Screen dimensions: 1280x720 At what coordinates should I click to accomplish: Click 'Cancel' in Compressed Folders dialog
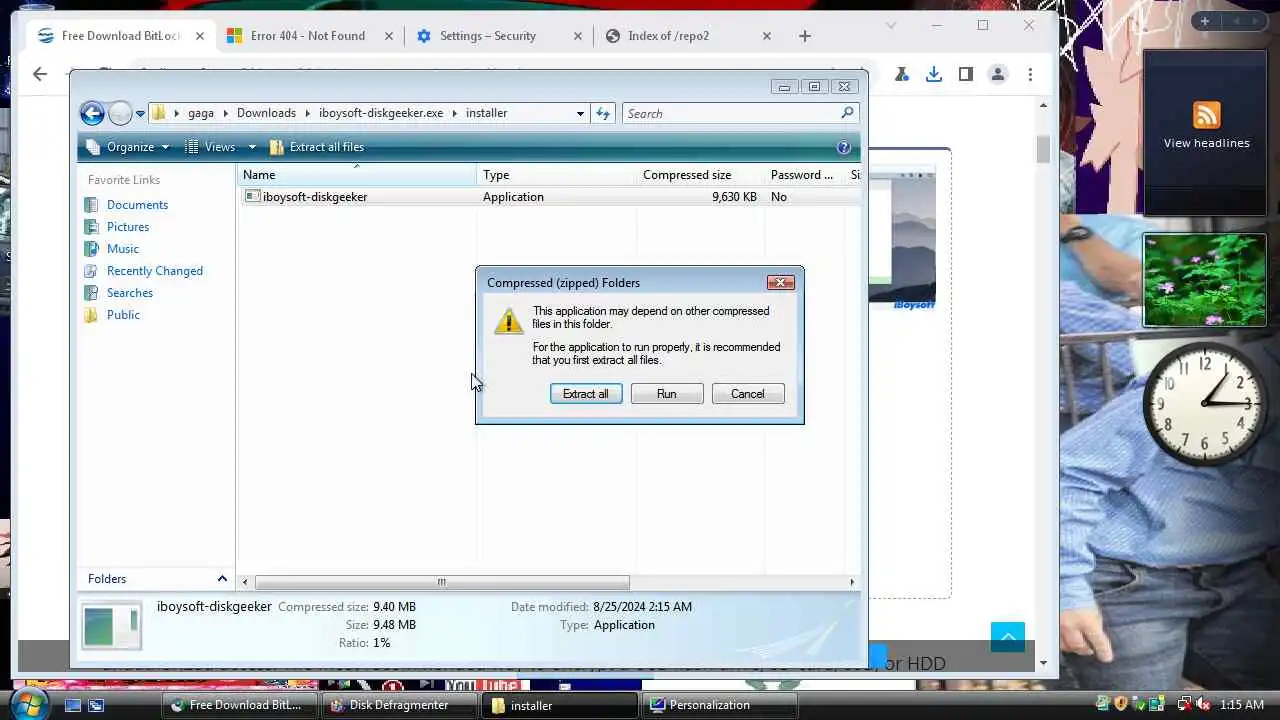(748, 394)
